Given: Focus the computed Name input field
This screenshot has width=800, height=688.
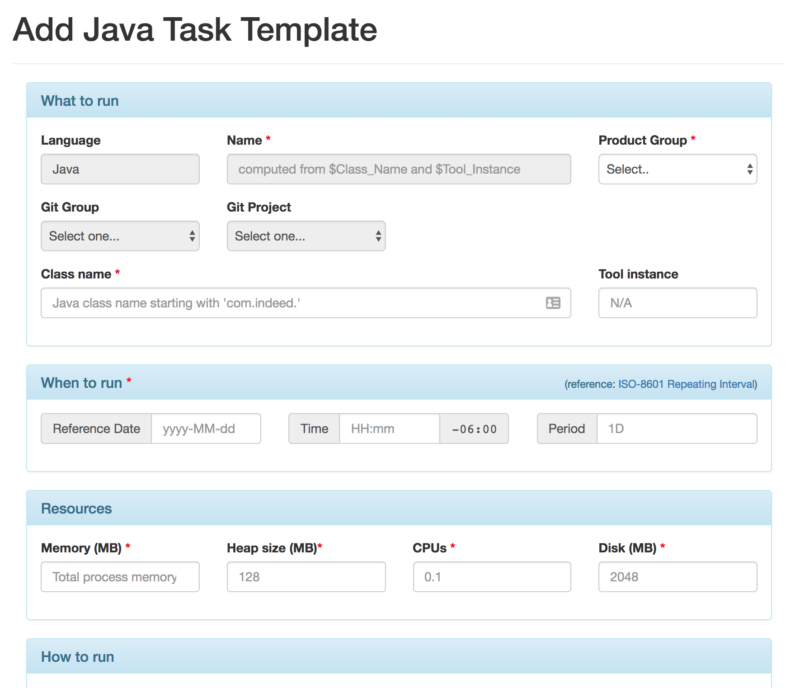Looking at the screenshot, I should pos(399,169).
